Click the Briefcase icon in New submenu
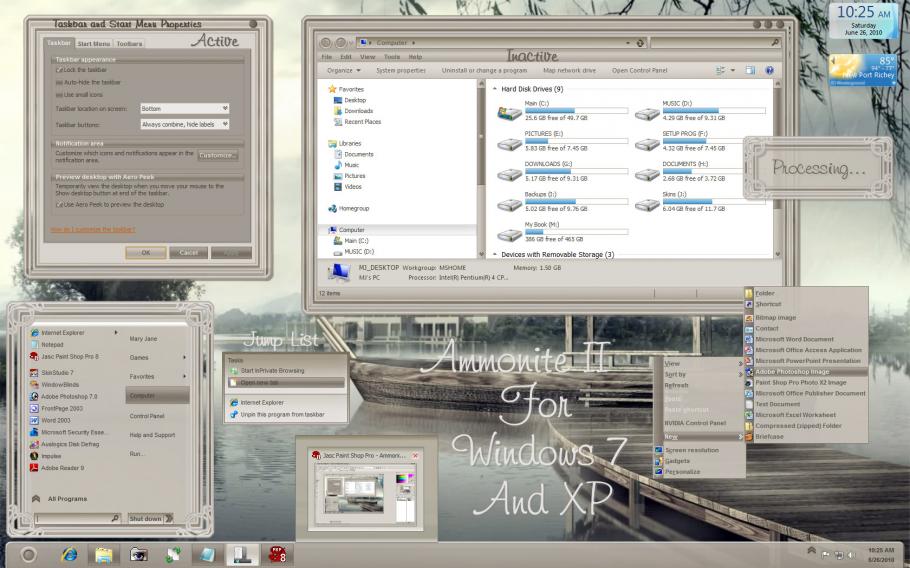 [x=749, y=437]
